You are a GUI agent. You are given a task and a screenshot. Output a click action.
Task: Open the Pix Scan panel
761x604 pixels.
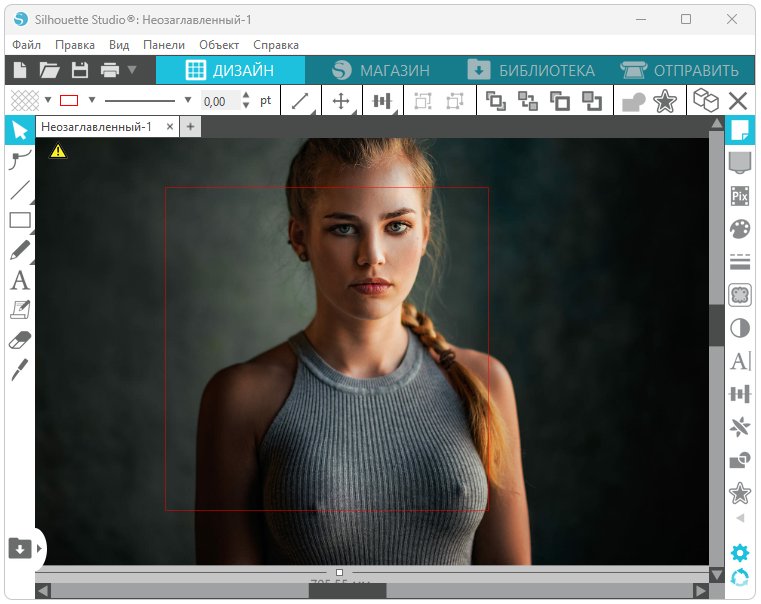tap(740, 196)
